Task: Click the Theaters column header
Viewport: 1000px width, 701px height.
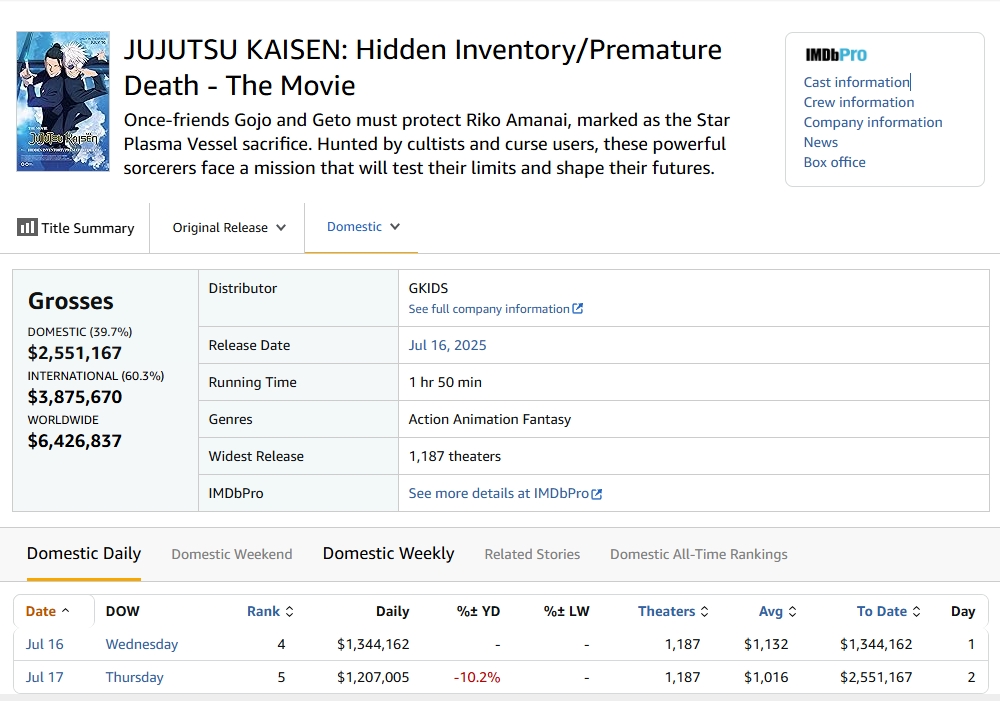Action: click(x=673, y=611)
